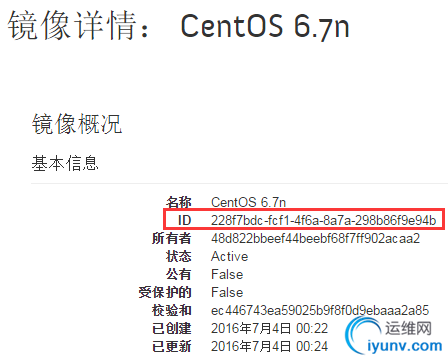Click the status value Active

click(x=230, y=256)
